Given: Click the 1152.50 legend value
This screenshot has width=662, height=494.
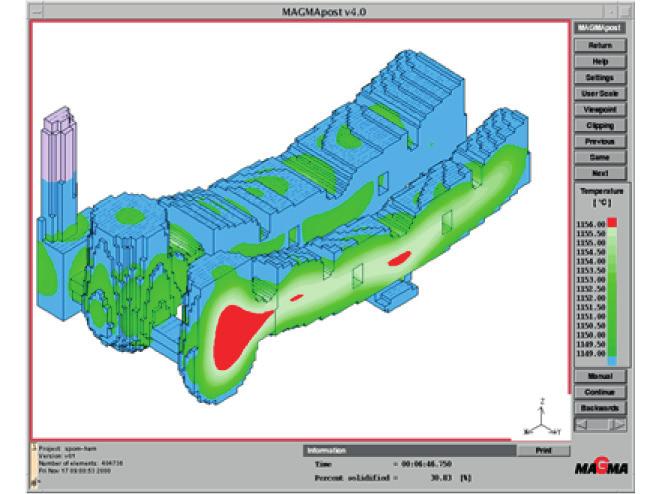Looking at the screenshot, I should coord(591,289).
